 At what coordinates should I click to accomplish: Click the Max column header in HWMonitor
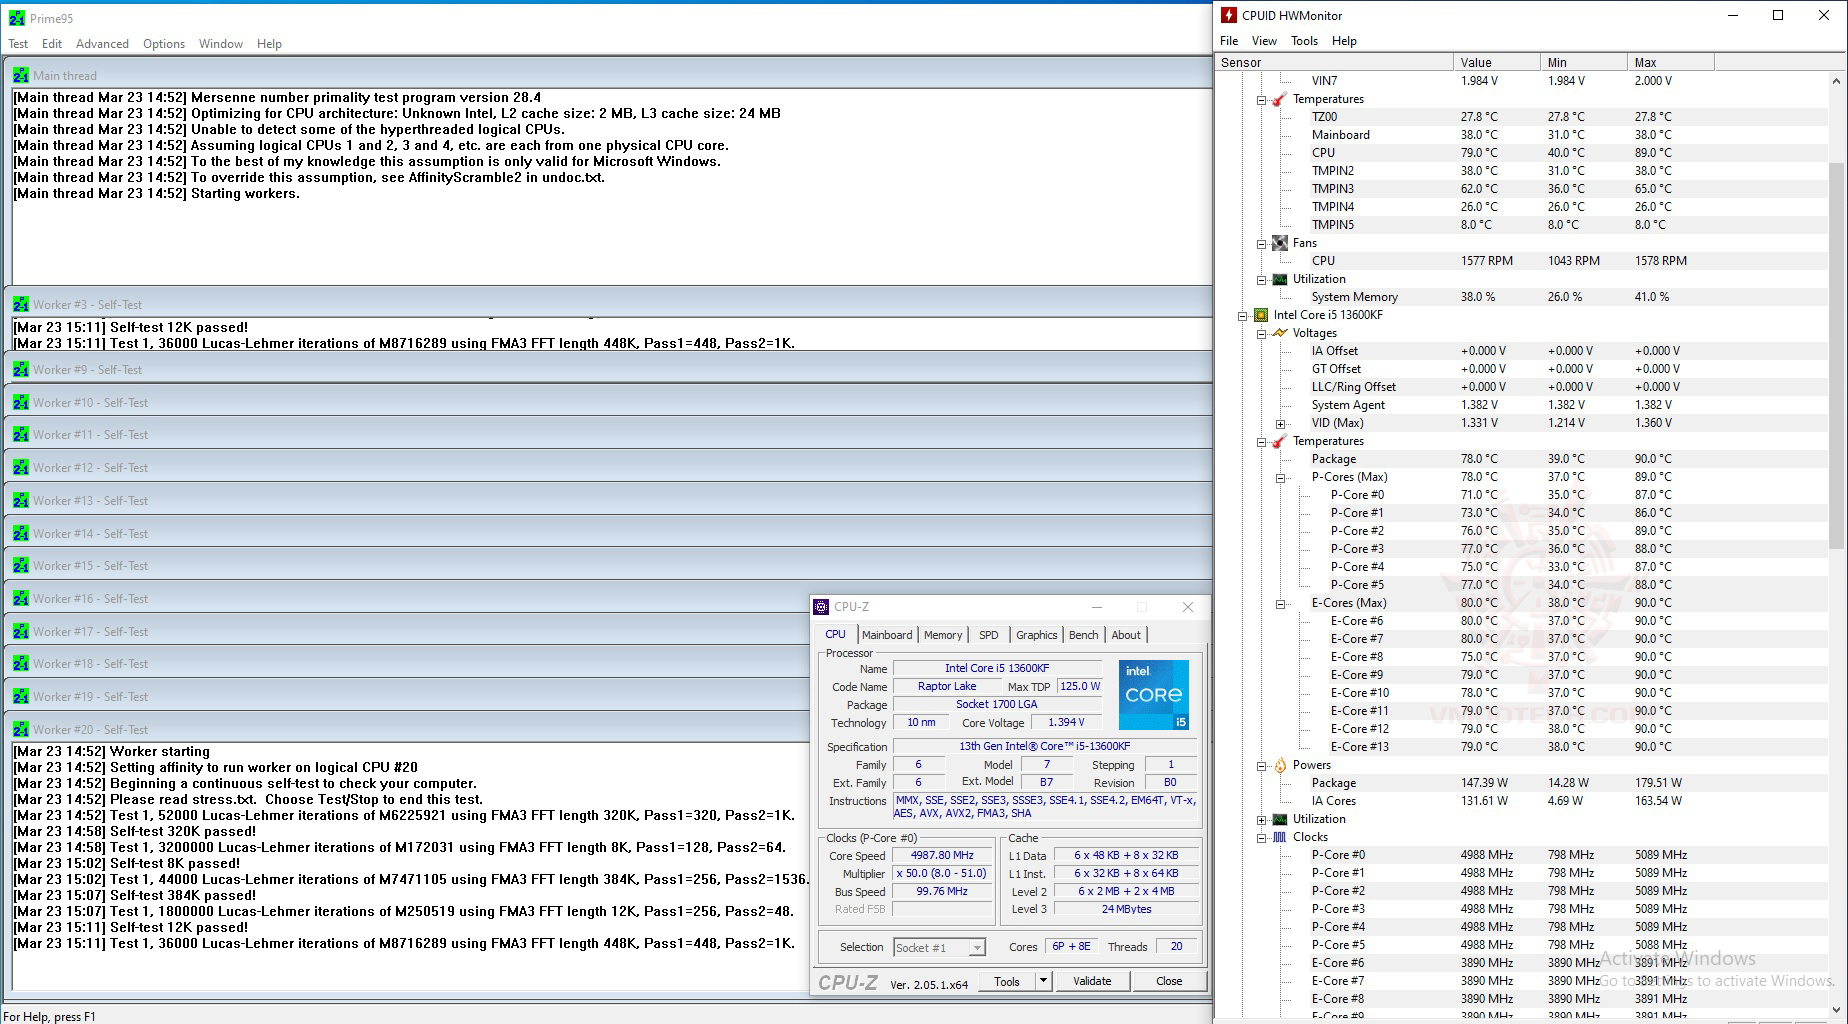pyautogui.click(x=1671, y=62)
